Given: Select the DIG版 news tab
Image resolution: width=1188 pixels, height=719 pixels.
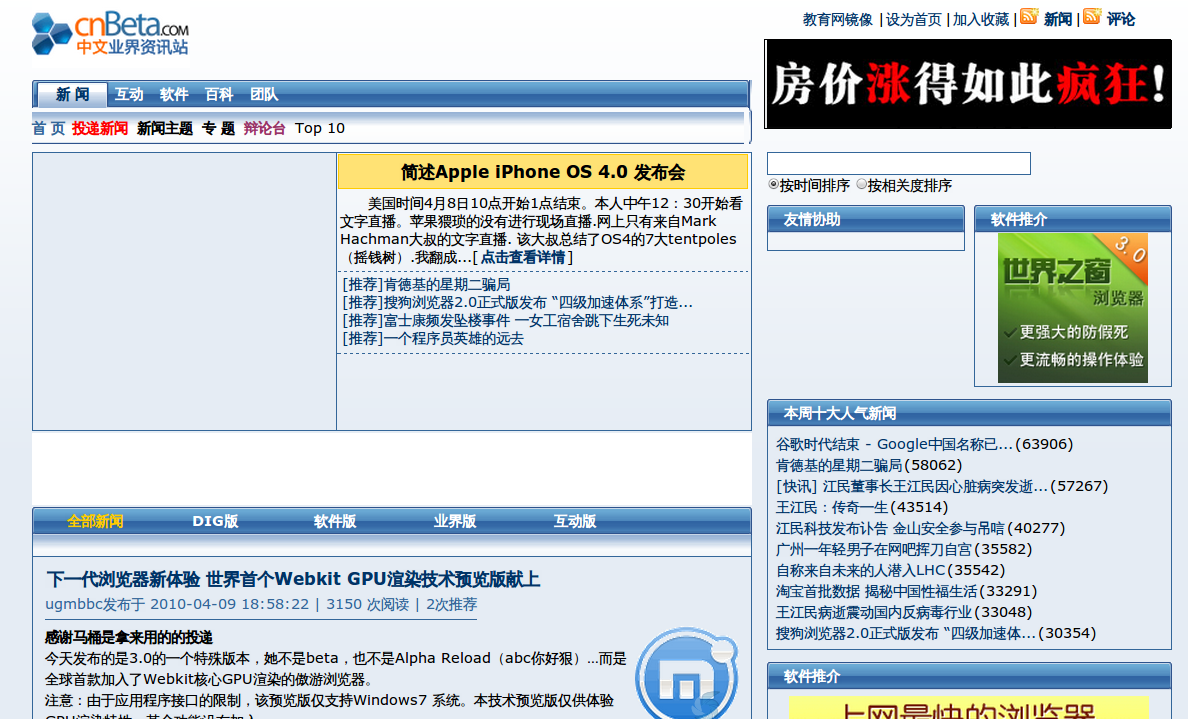Looking at the screenshot, I should [x=215, y=521].
